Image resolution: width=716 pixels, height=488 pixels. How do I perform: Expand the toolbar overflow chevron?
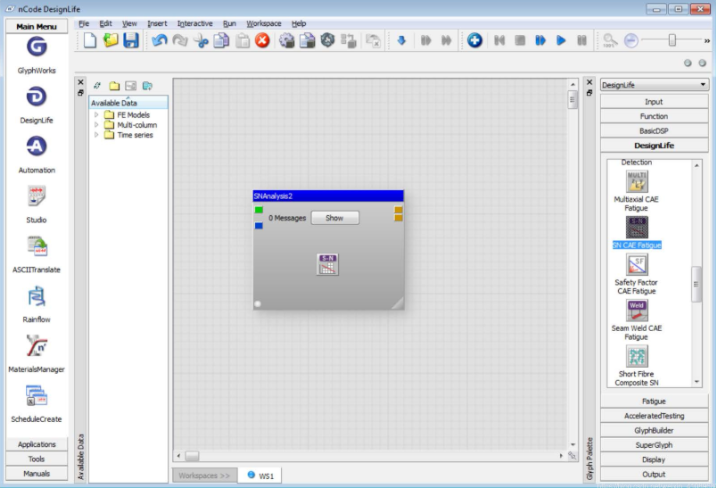[x=707, y=41]
